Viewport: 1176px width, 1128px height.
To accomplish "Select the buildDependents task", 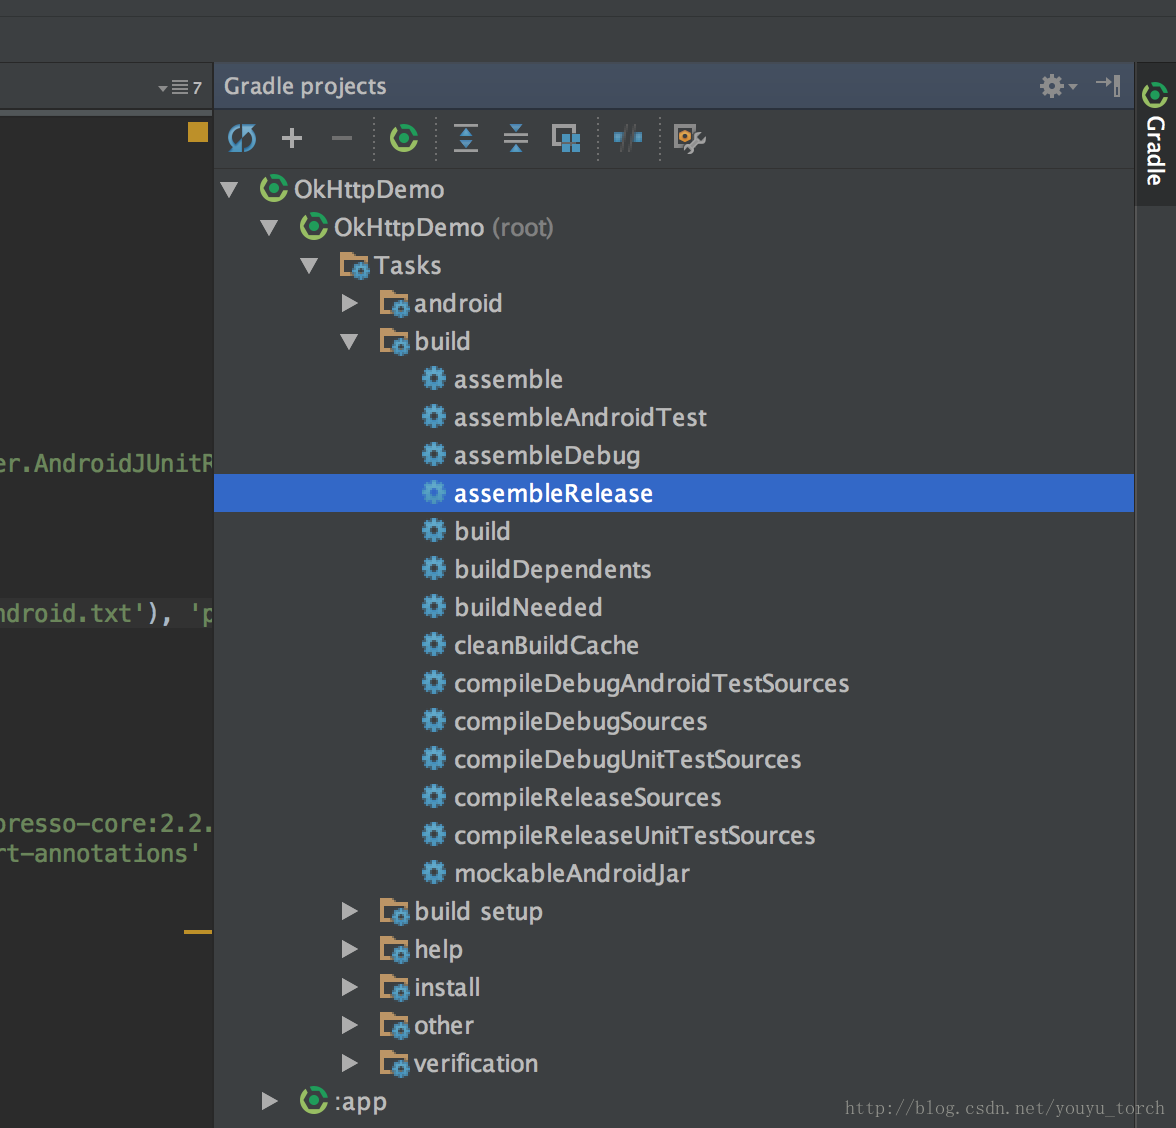I will point(552,570).
